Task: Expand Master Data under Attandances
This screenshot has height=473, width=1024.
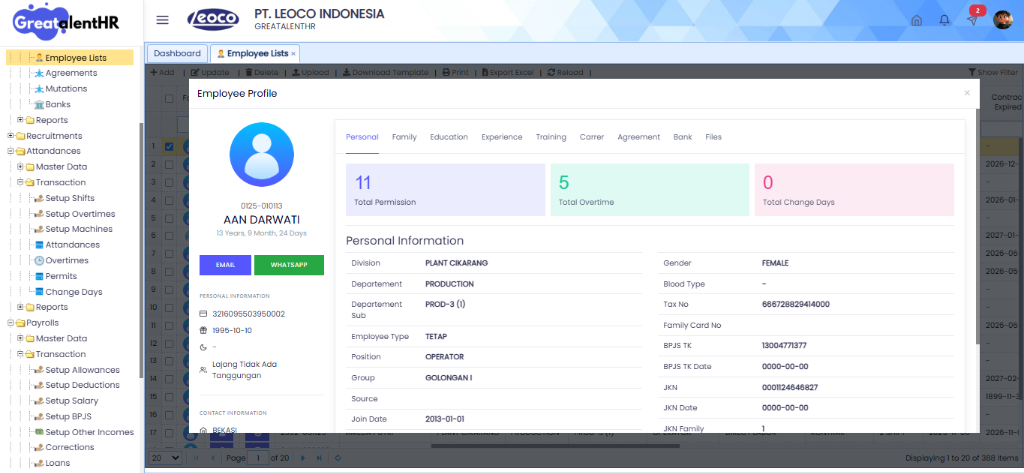Action: click(20, 167)
